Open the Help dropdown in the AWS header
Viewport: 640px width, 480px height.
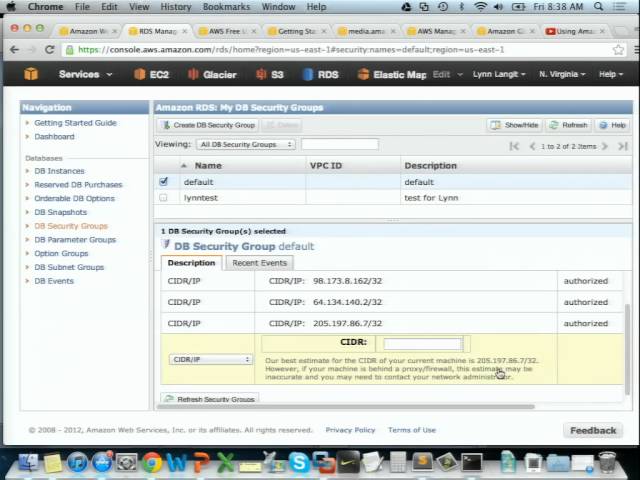pyautogui.click(x=611, y=74)
